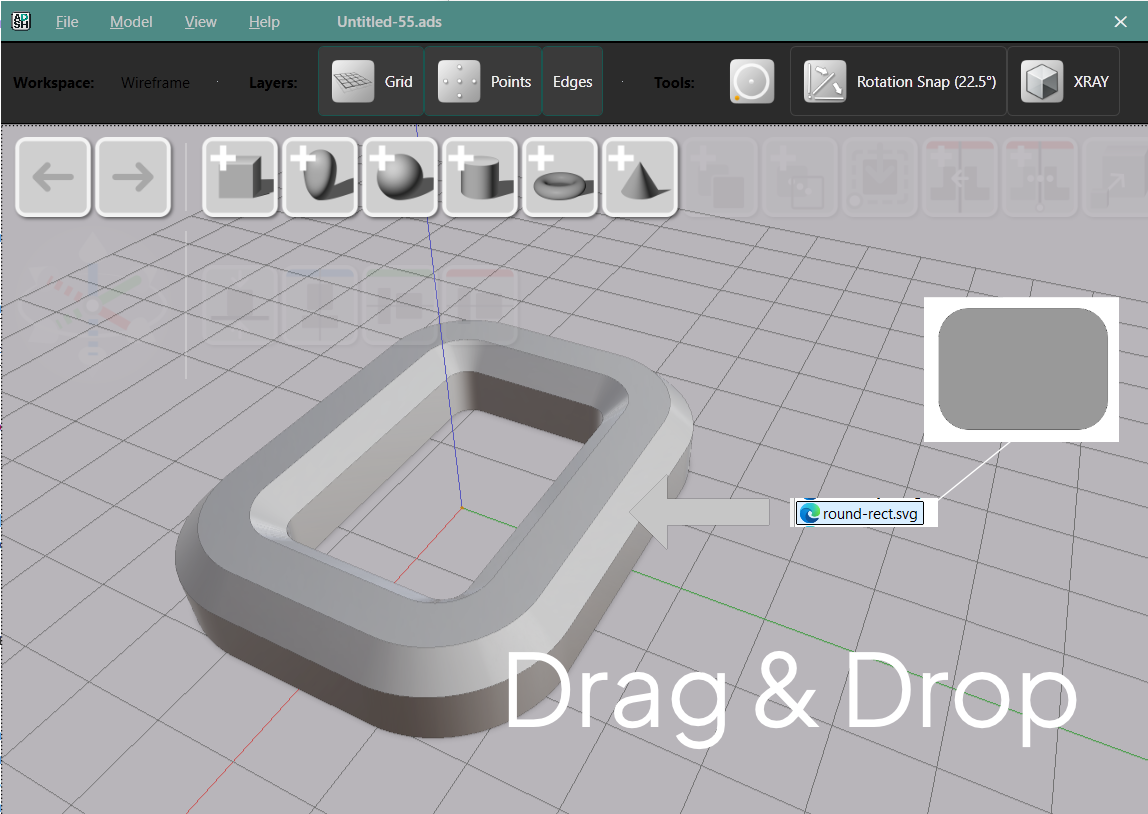Viewport: 1148px width, 814px height.
Task: Open the Model menu
Action: (130, 21)
